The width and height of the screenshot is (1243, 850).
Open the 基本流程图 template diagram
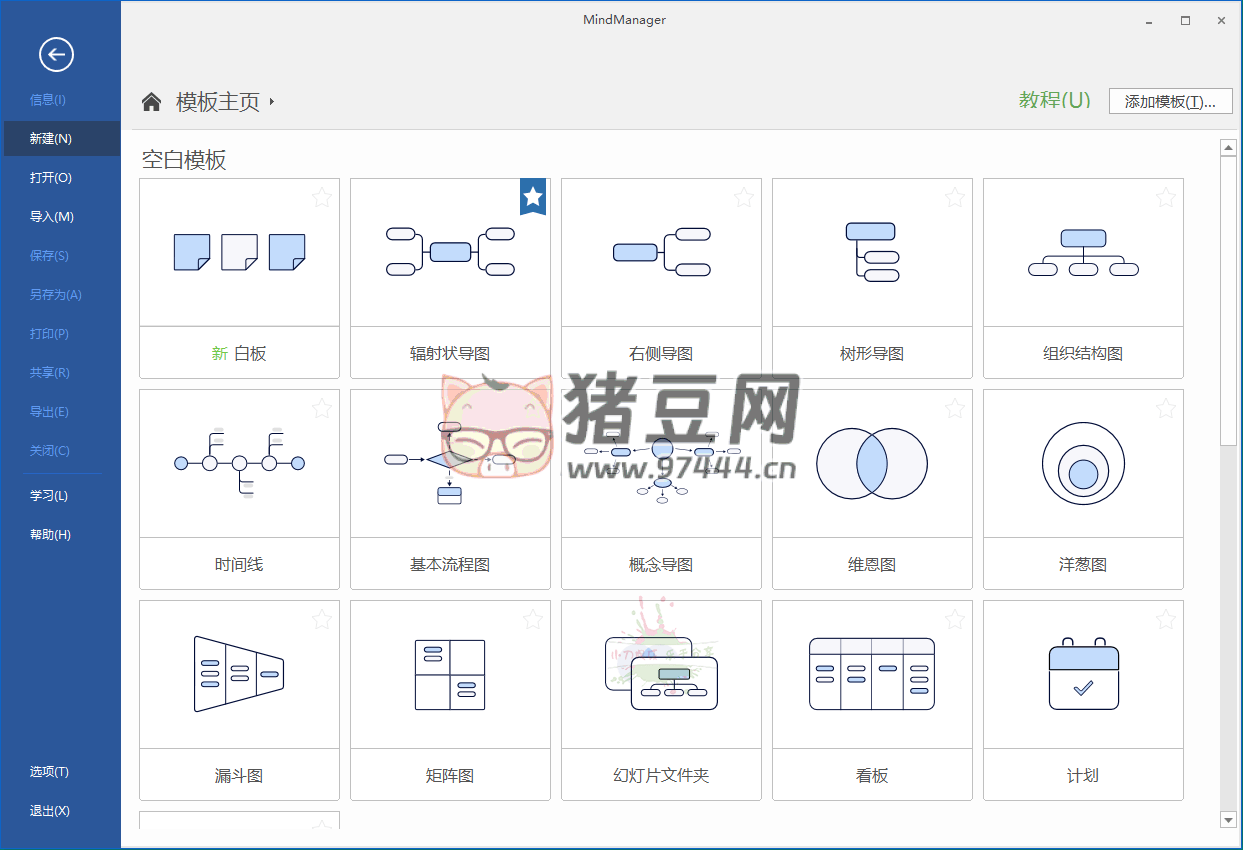tap(450, 463)
